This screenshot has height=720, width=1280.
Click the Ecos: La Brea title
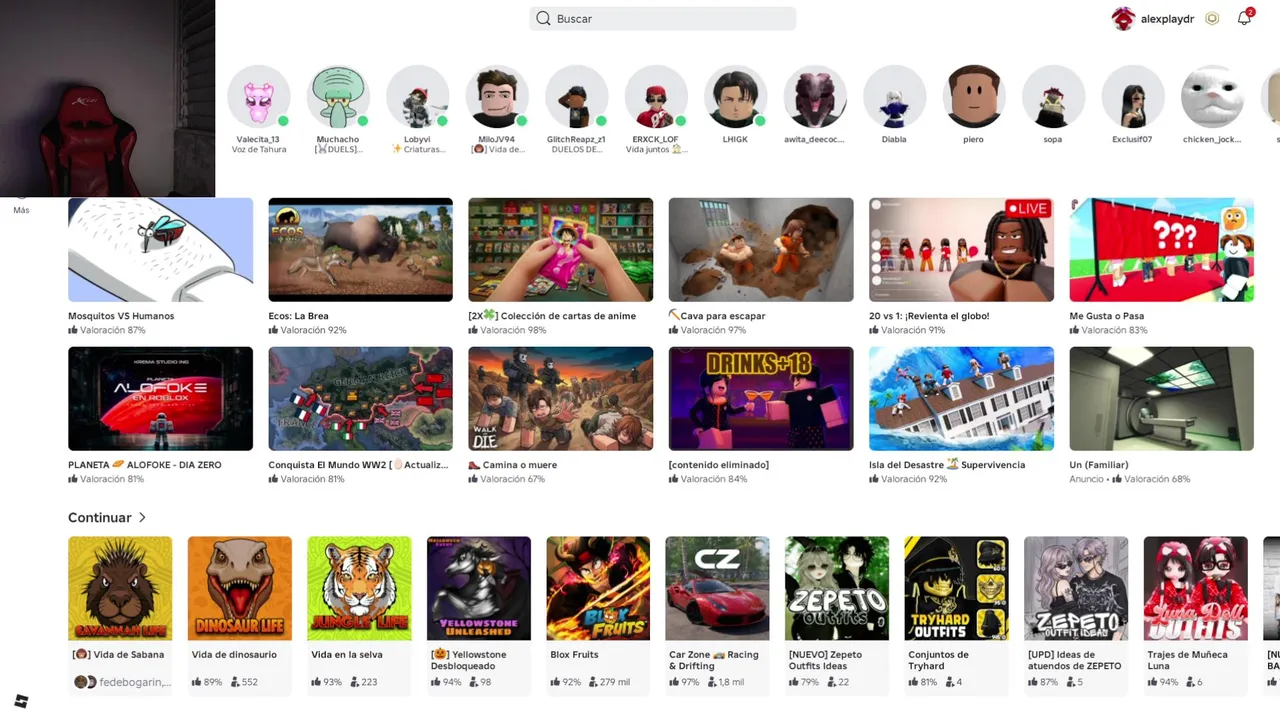point(298,316)
